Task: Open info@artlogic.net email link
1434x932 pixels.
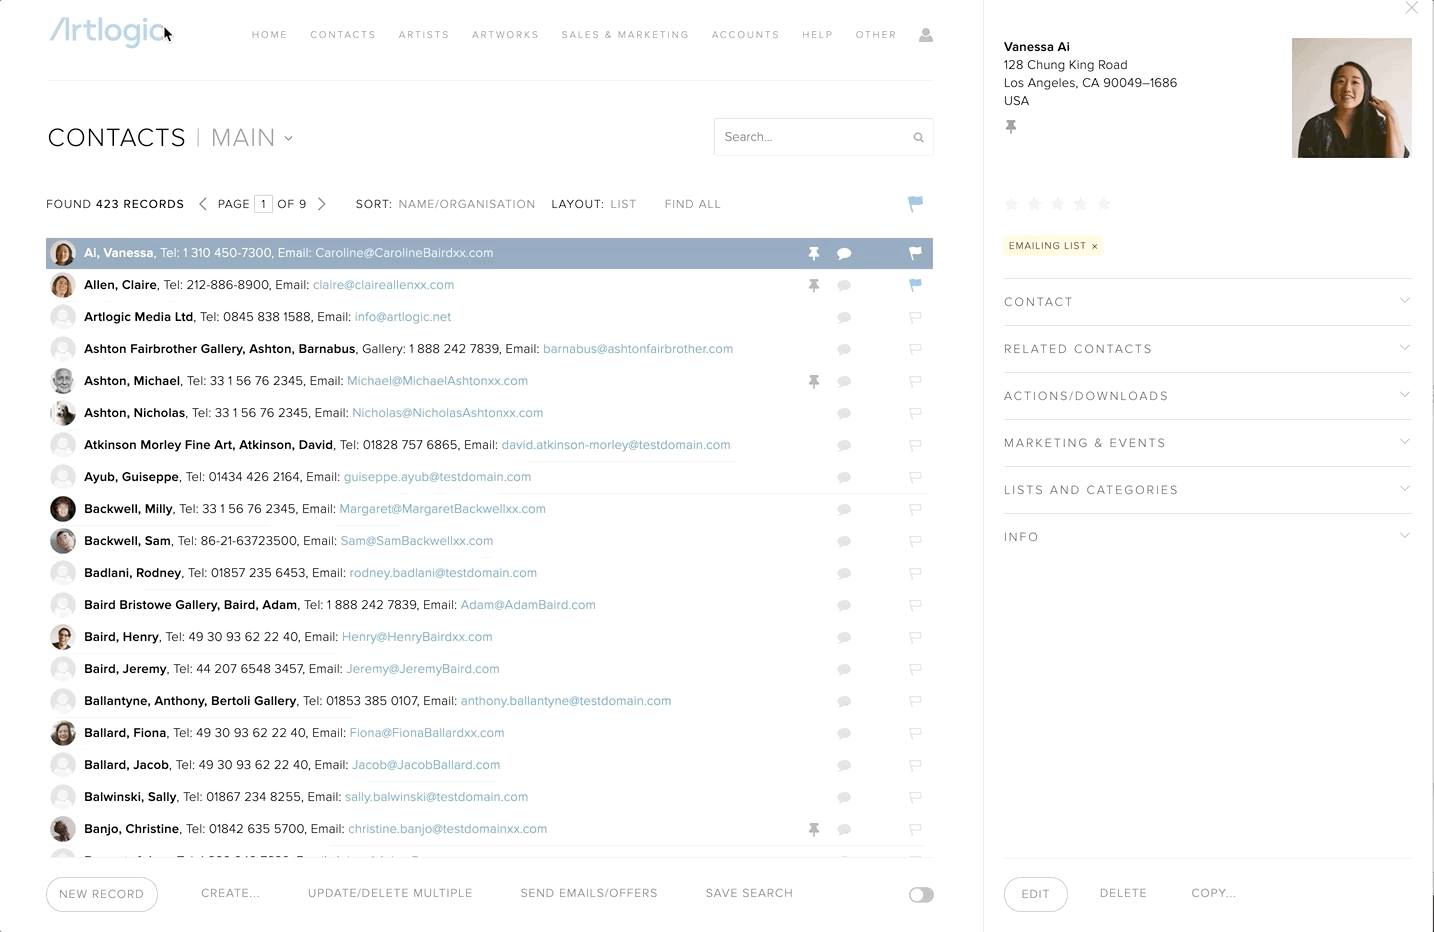Action: [x=403, y=317]
